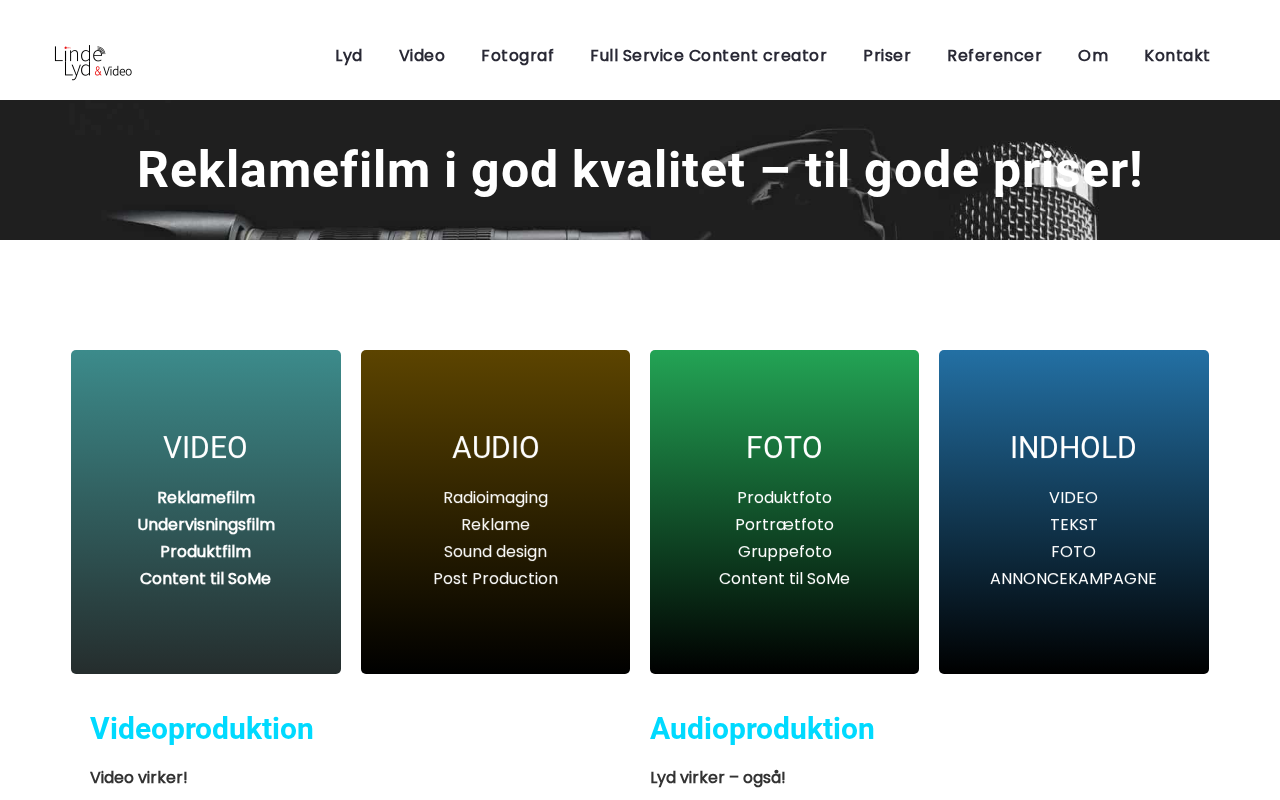Select Gruppefoto in the FOTO card
The width and height of the screenshot is (1280, 800).
point(785,552)
